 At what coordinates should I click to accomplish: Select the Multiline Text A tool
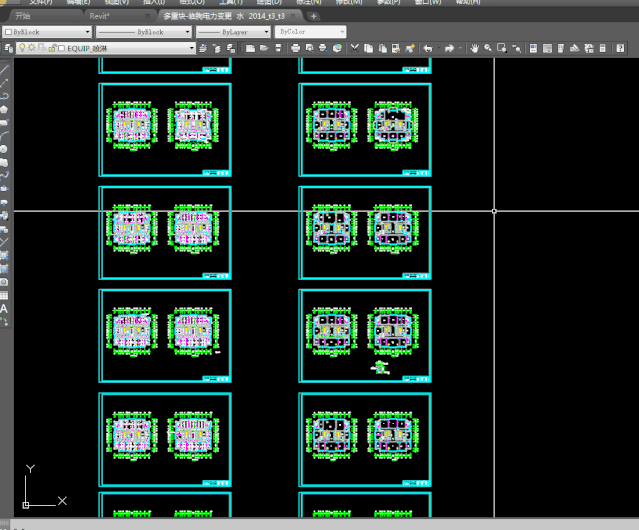pos(4,309)
